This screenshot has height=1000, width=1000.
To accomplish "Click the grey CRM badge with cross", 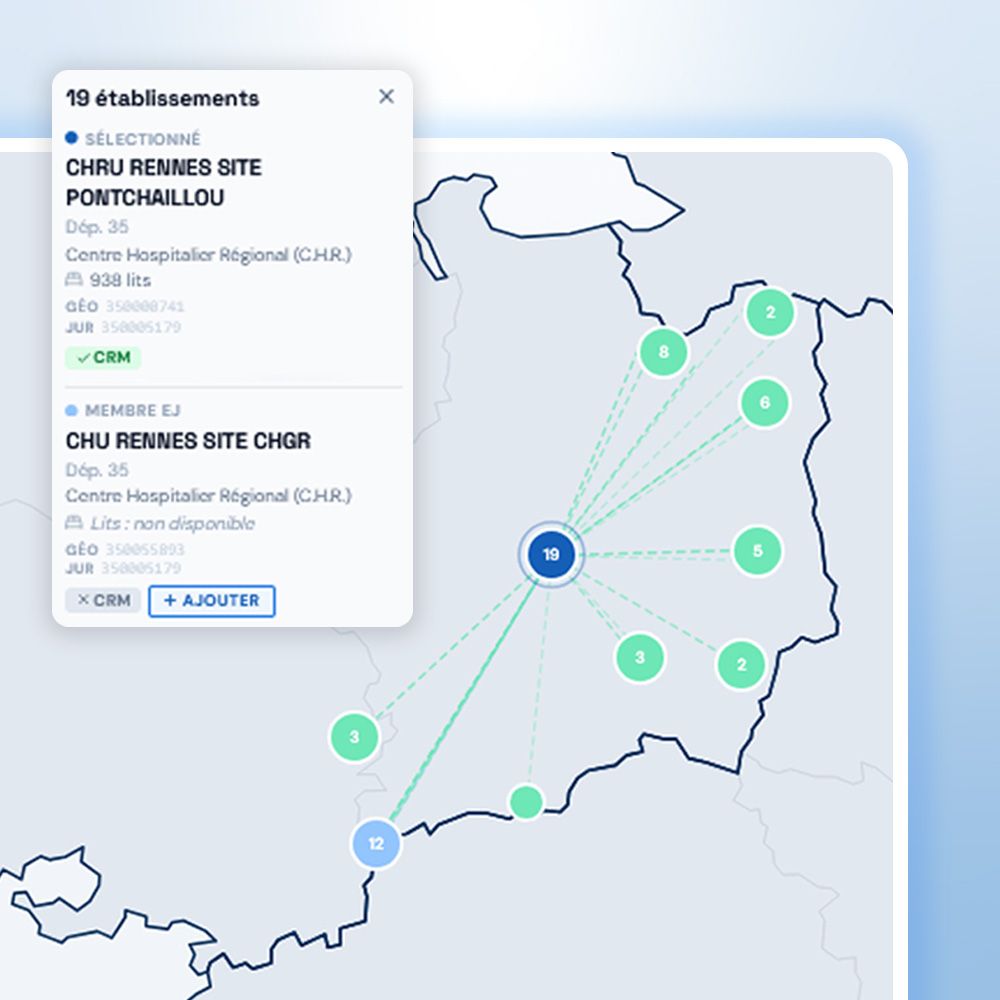I will (x=103, y=600).
